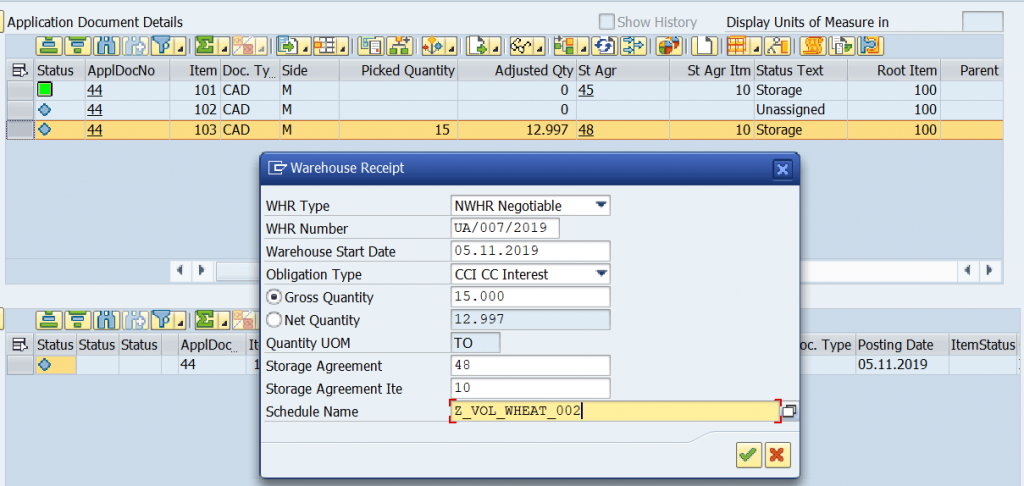
Task: Close the Warehouse Receipt dialog
Action: pyautogui.click(x=782, y=170)
